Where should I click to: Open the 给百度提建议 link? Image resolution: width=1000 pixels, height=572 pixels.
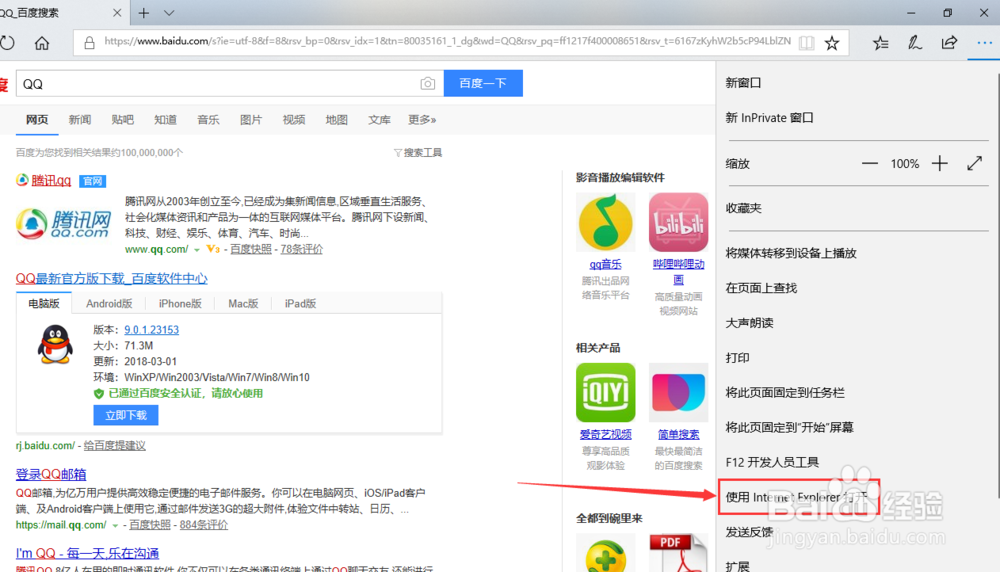pyautogui.click(x=115, y=445)
